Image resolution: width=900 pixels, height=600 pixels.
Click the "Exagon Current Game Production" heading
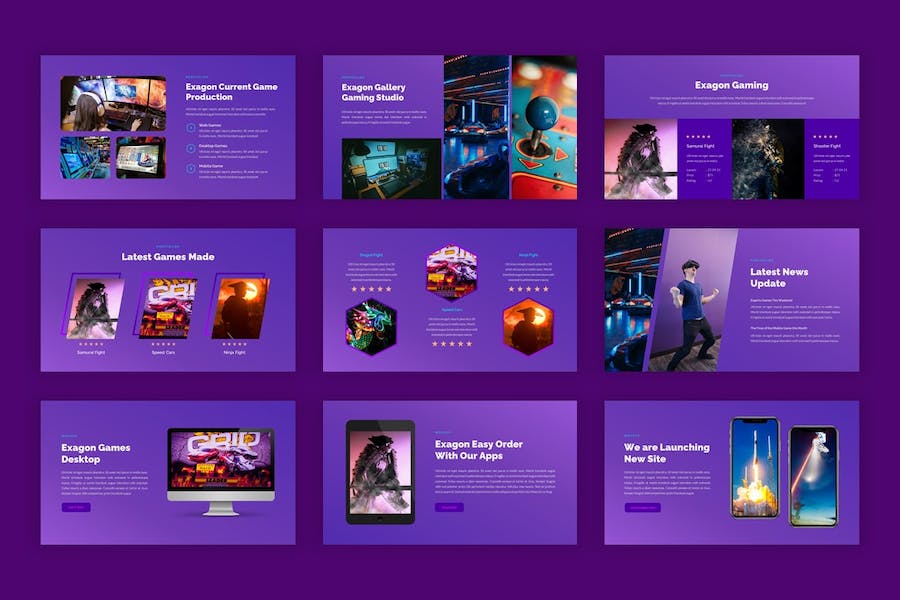[x=231, y=92]
